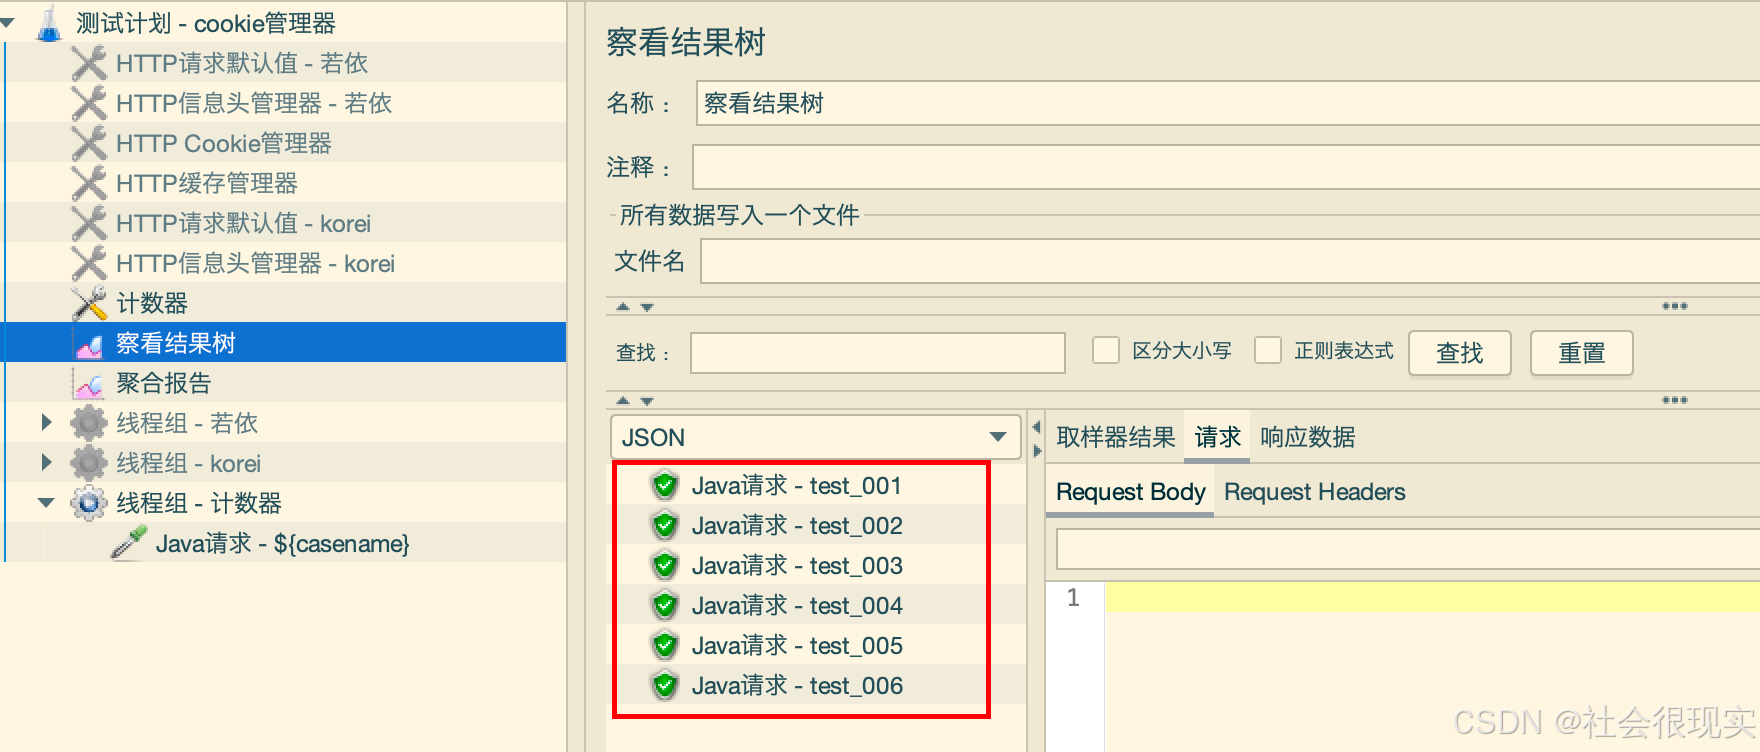This screenshot has width=1760, height=752.
Task: Click gear icon of 线程组 - 计数器
Action: 89,503
